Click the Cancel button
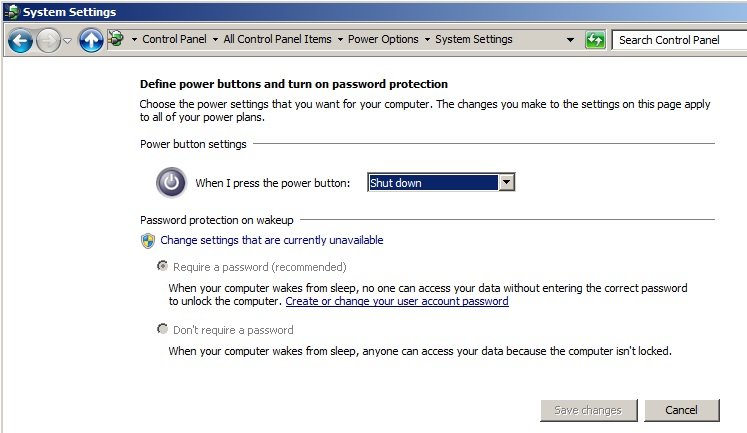The image size is (747, 433). tap(681, 410)
